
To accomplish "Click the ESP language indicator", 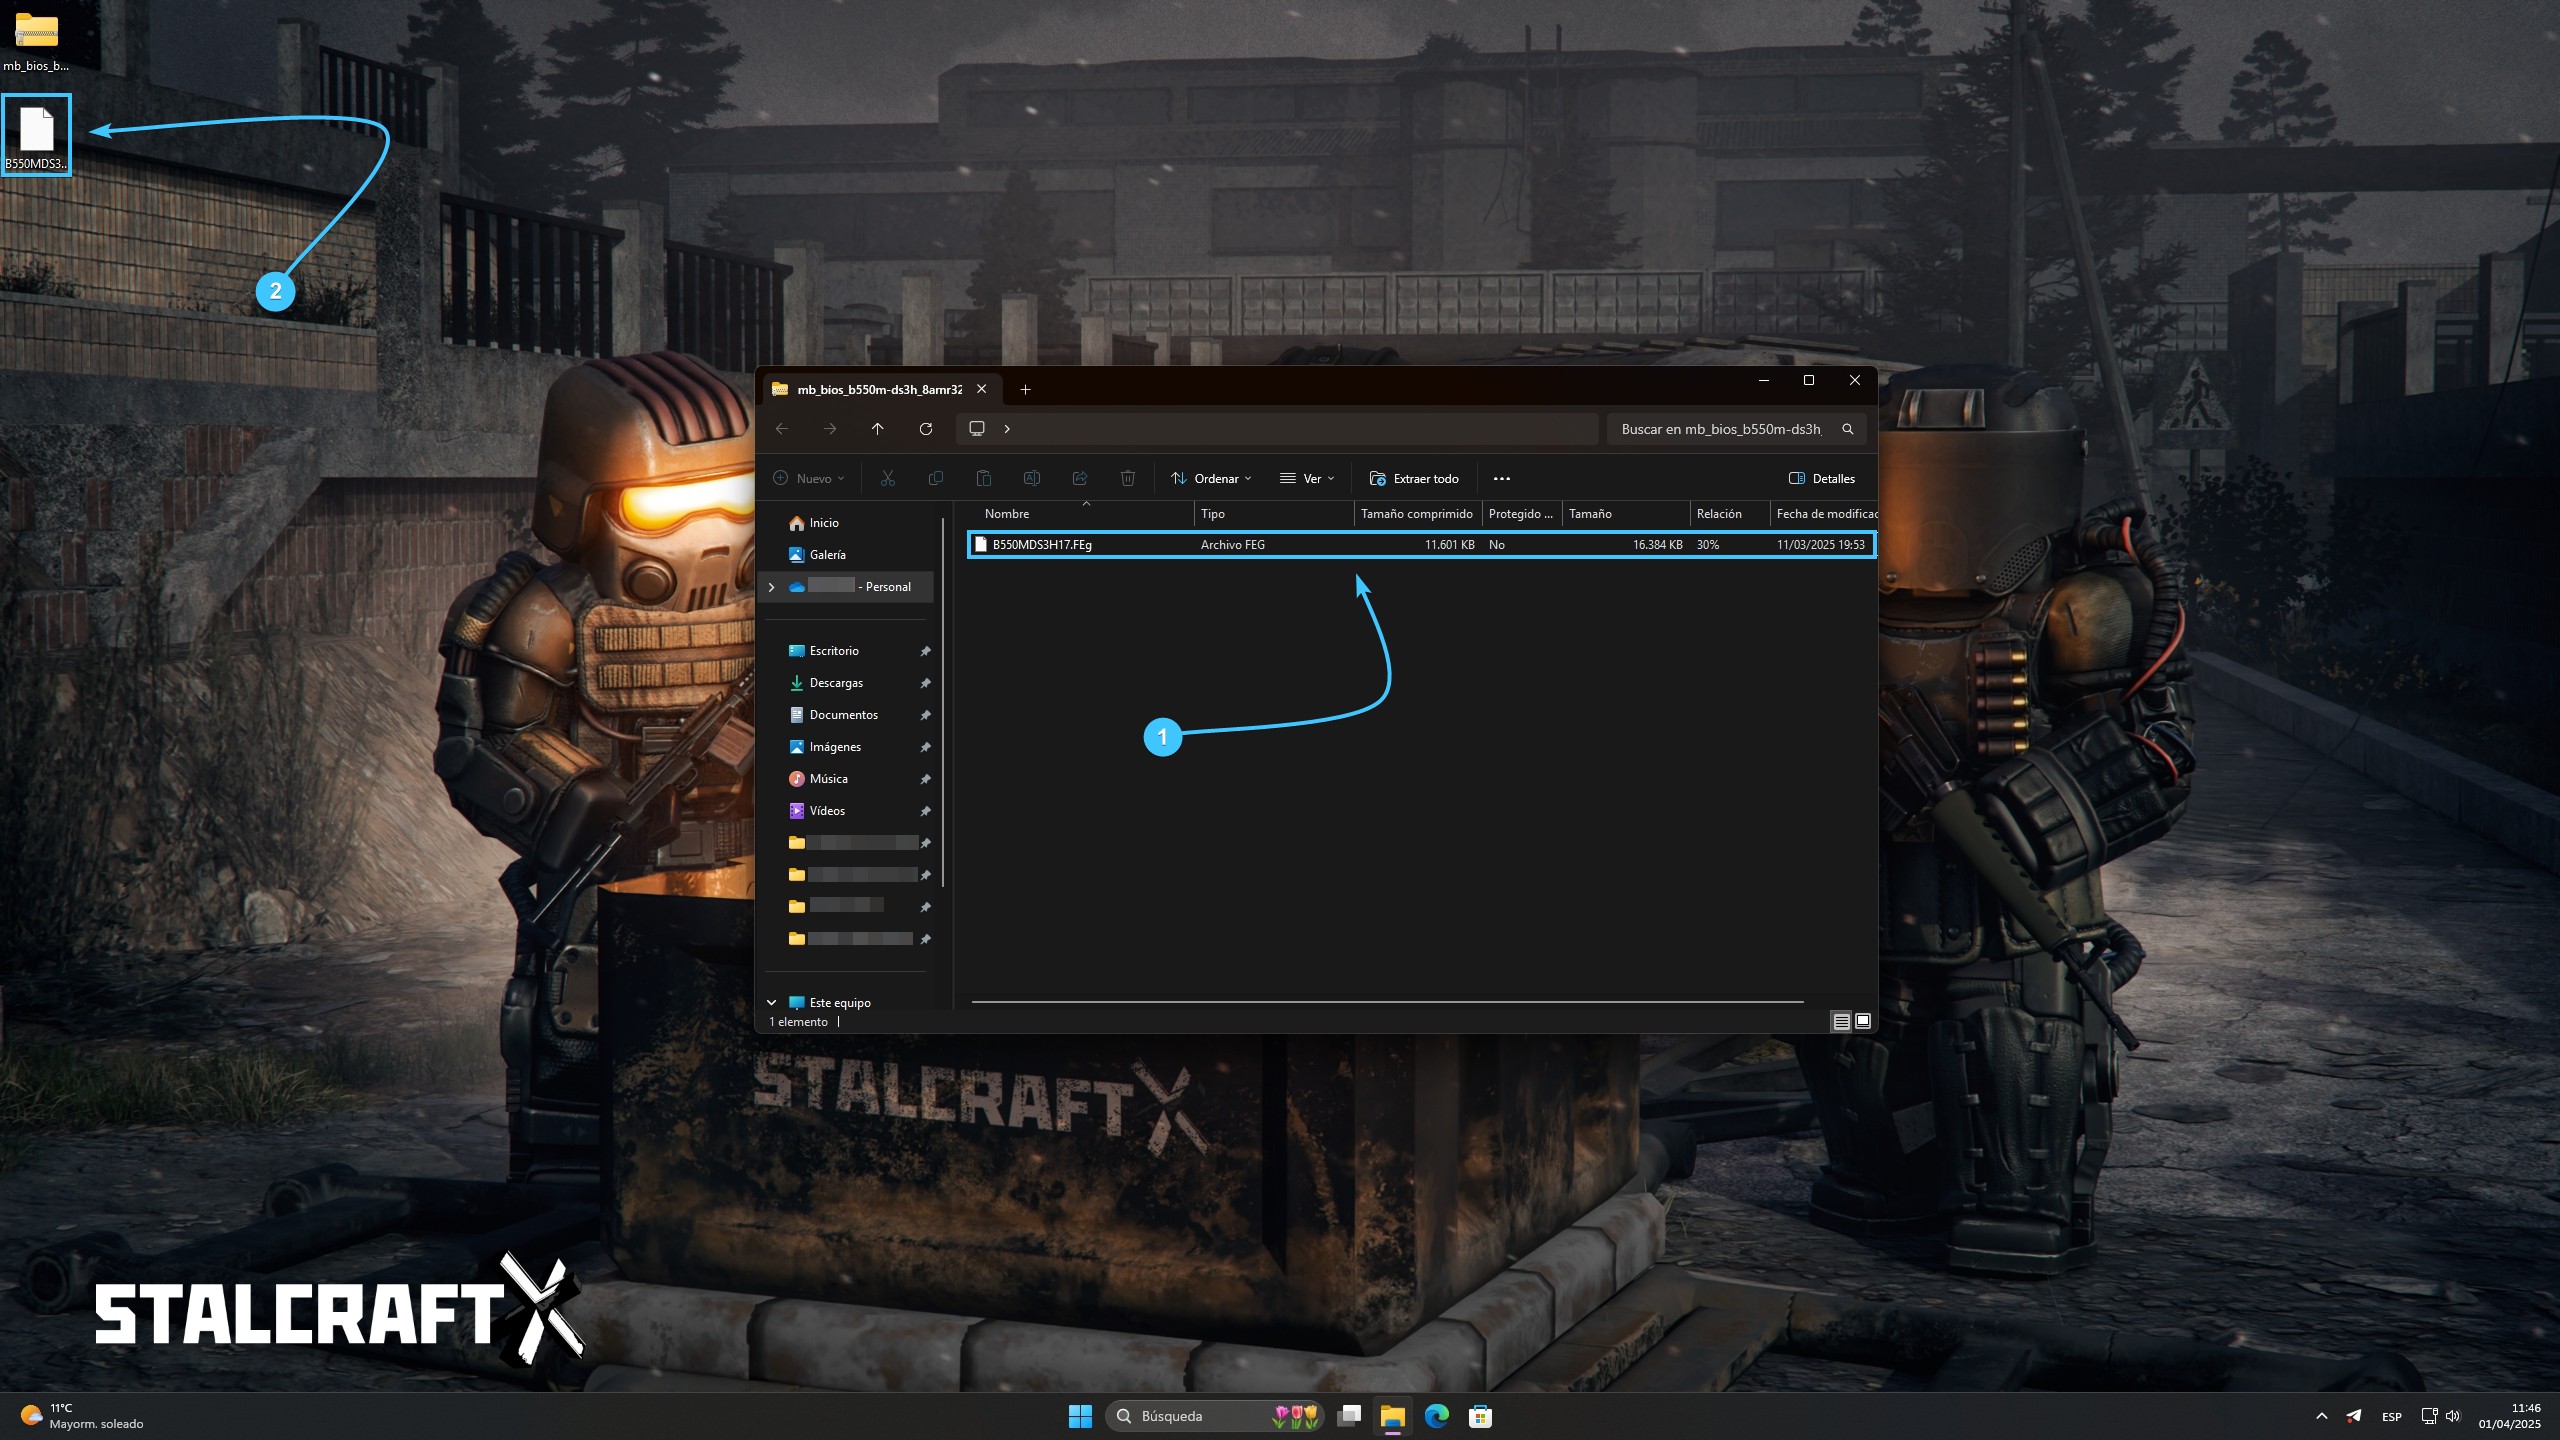I will pyautogui.click(x=2392, y=1416).
